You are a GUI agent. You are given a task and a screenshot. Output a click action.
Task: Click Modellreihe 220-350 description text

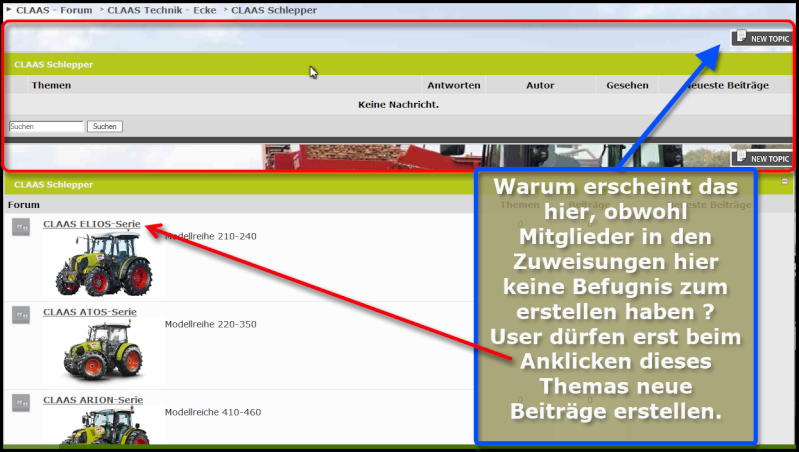[210, 324]
